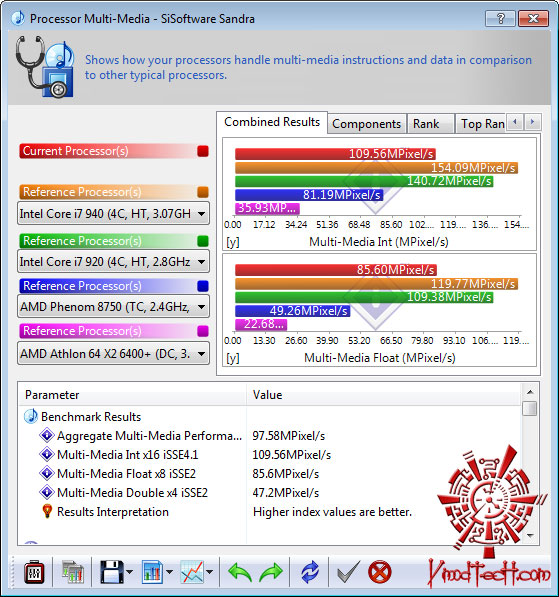The image size is (559, 597).
Task: Click the line graph icon
Action: pyautogui.click(x=192, y=572)
